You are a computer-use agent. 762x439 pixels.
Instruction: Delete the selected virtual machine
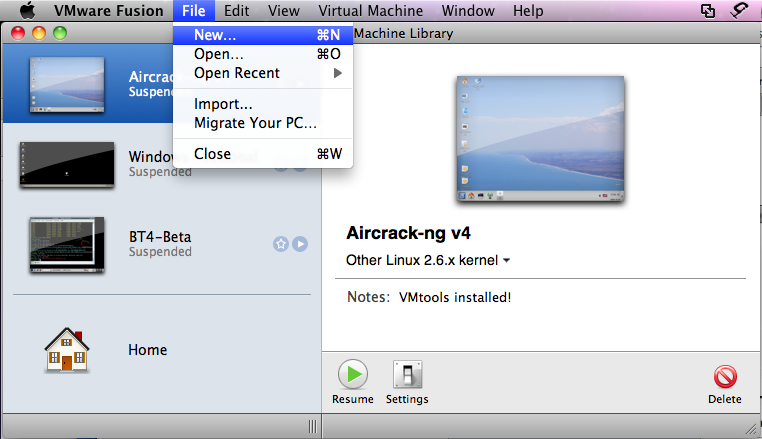pos(725,377)
